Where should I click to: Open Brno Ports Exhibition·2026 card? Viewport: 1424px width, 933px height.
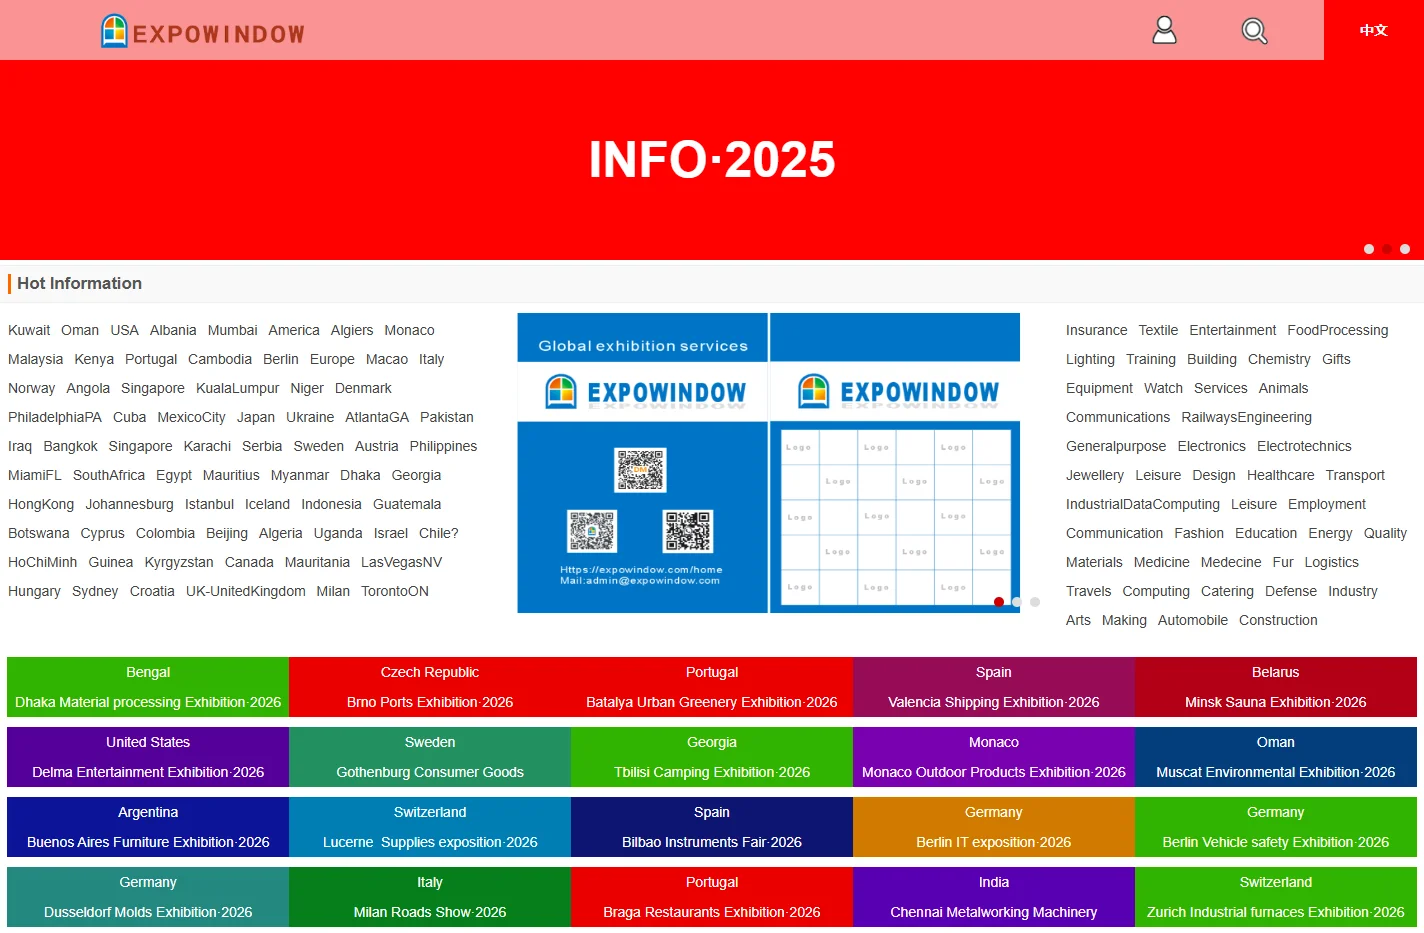[430, 687]
